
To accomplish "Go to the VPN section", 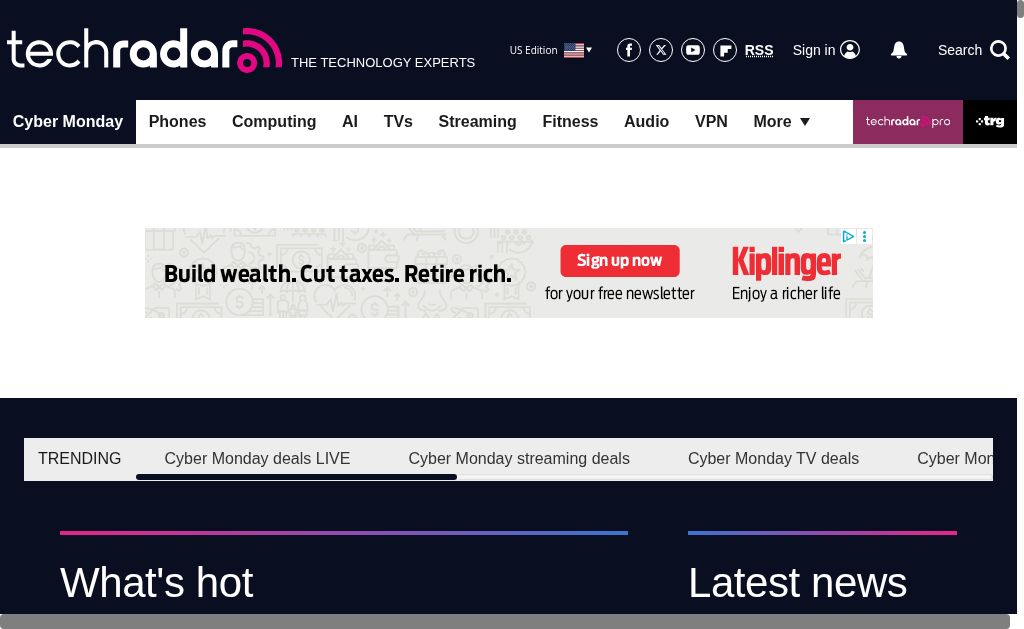I will 711,122.
